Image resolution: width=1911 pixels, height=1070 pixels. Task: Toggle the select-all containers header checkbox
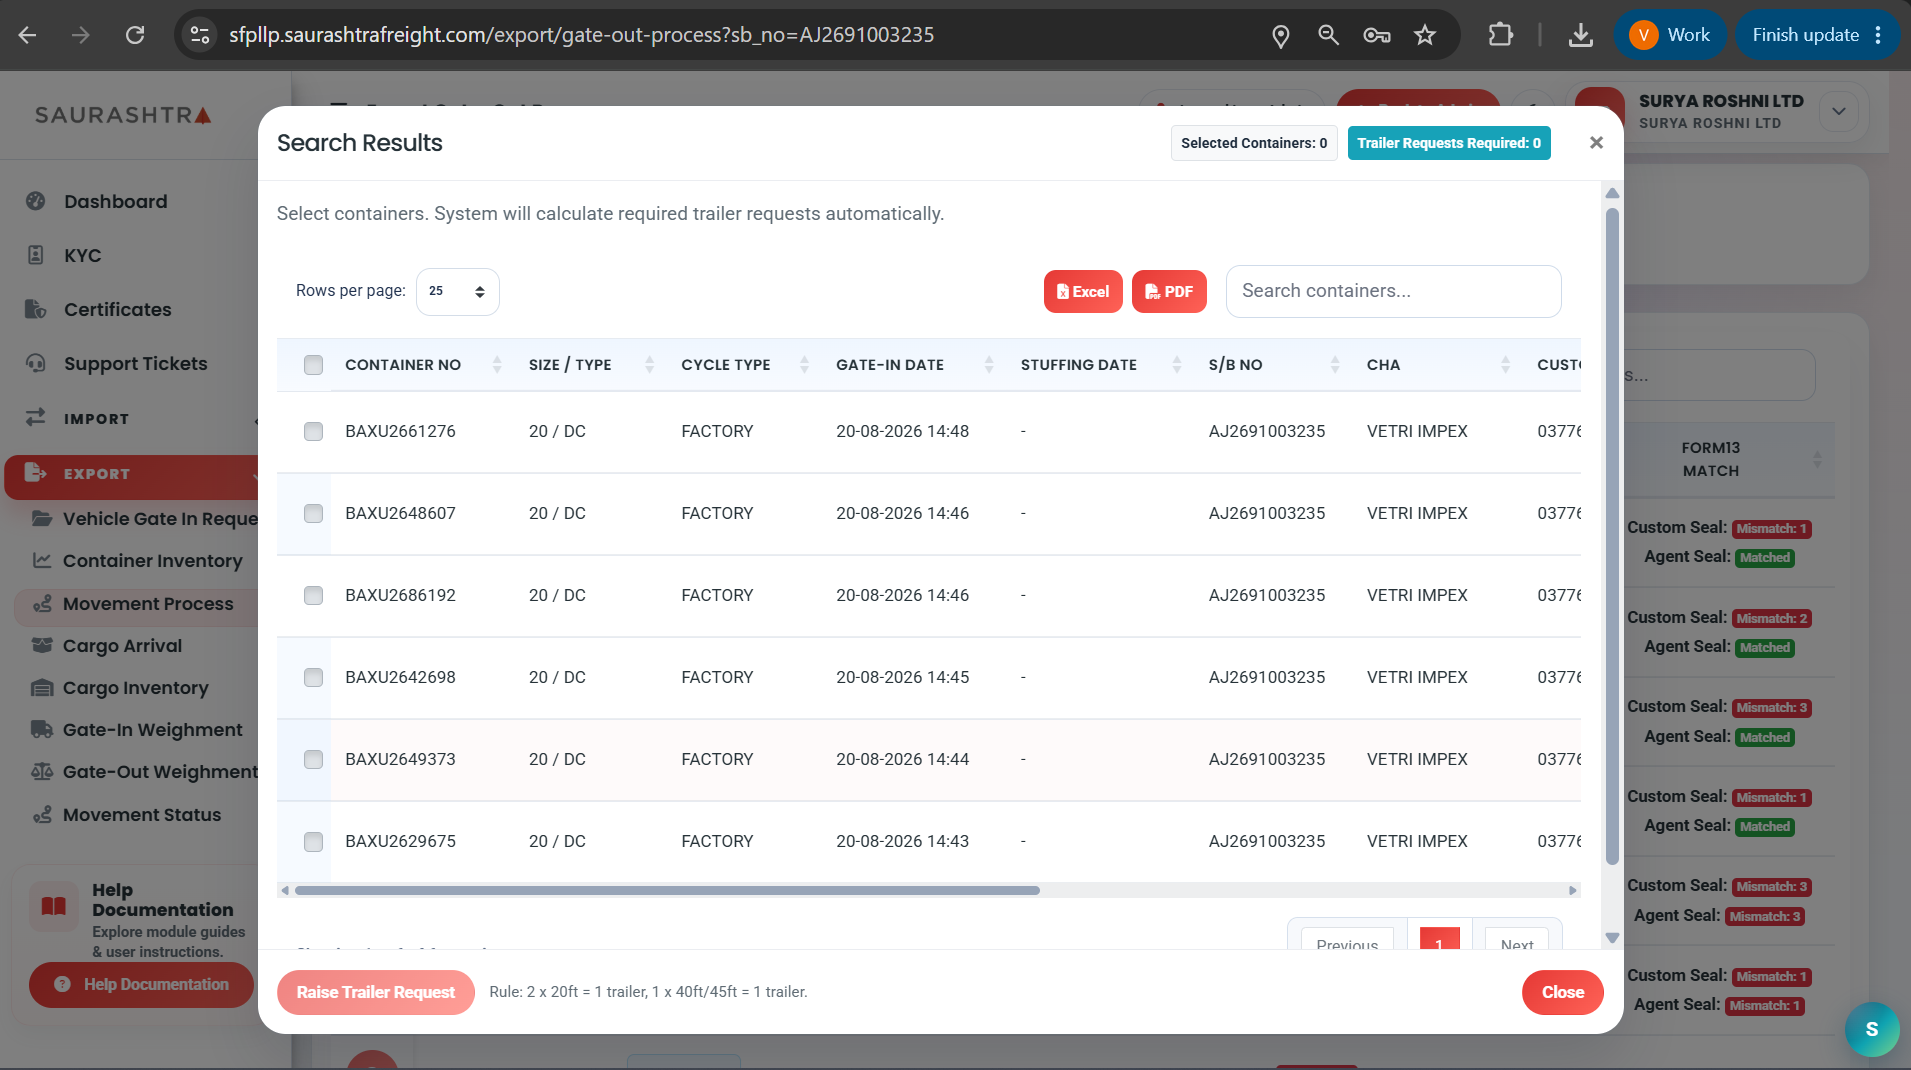click(x=313, y=365)
